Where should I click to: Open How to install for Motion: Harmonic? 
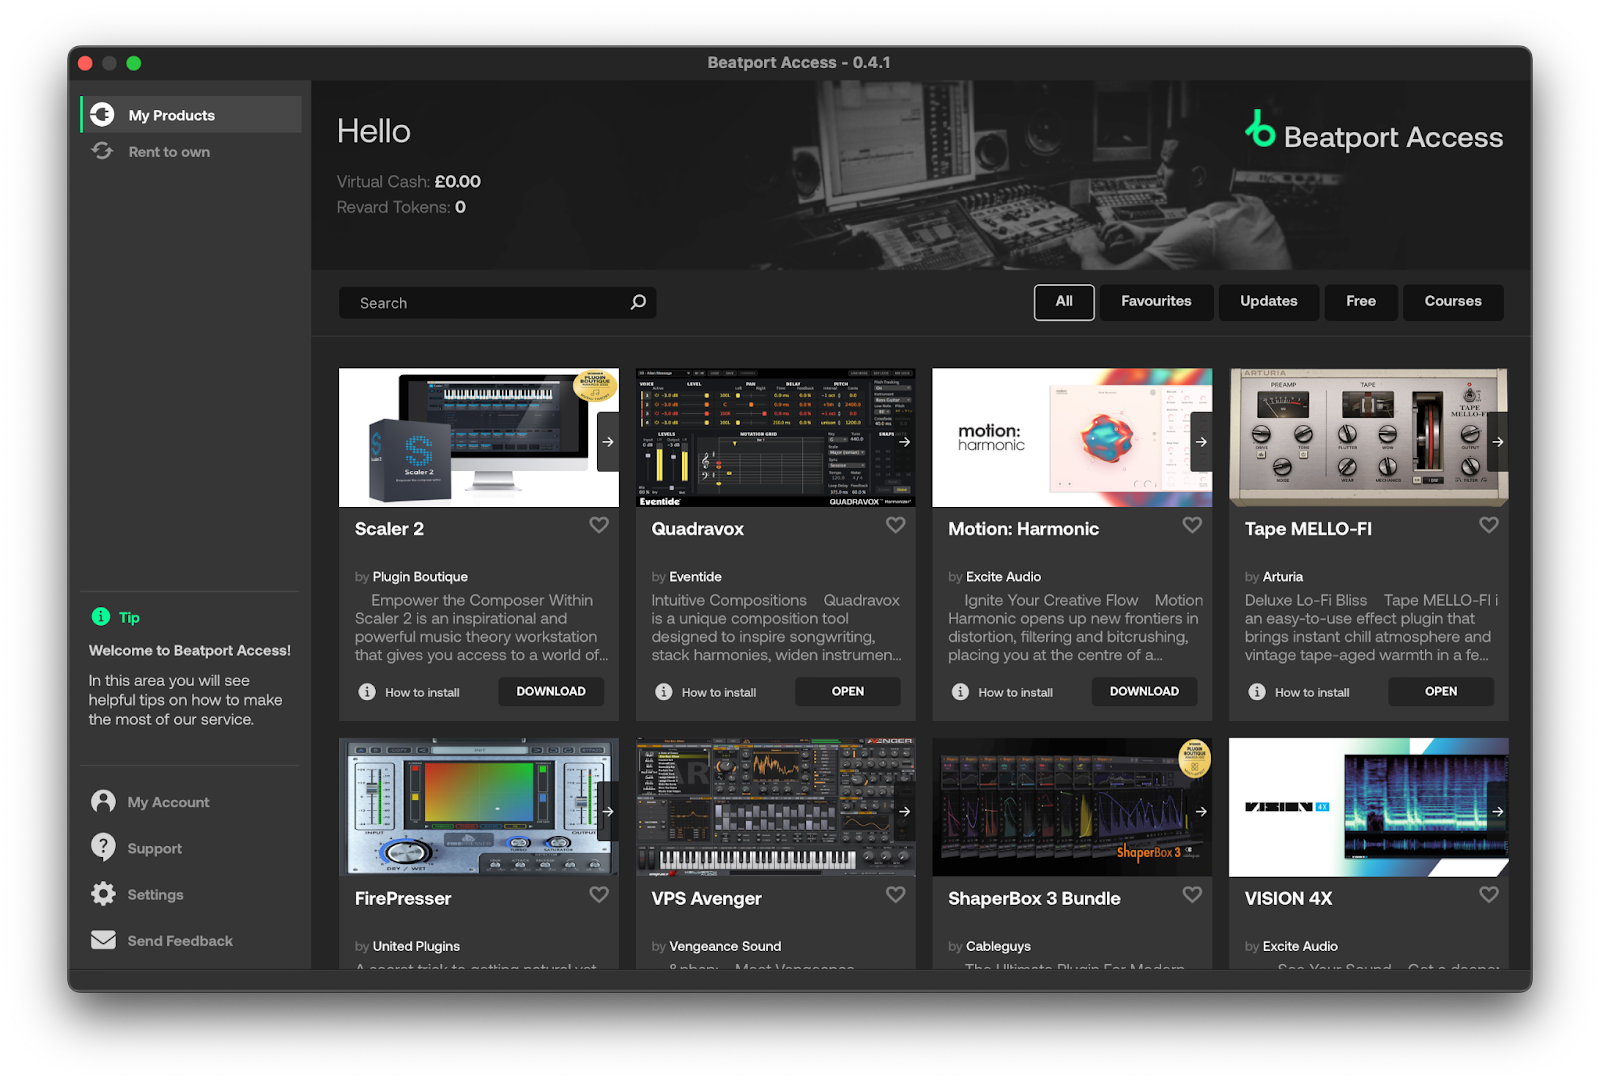(1015, 692)
